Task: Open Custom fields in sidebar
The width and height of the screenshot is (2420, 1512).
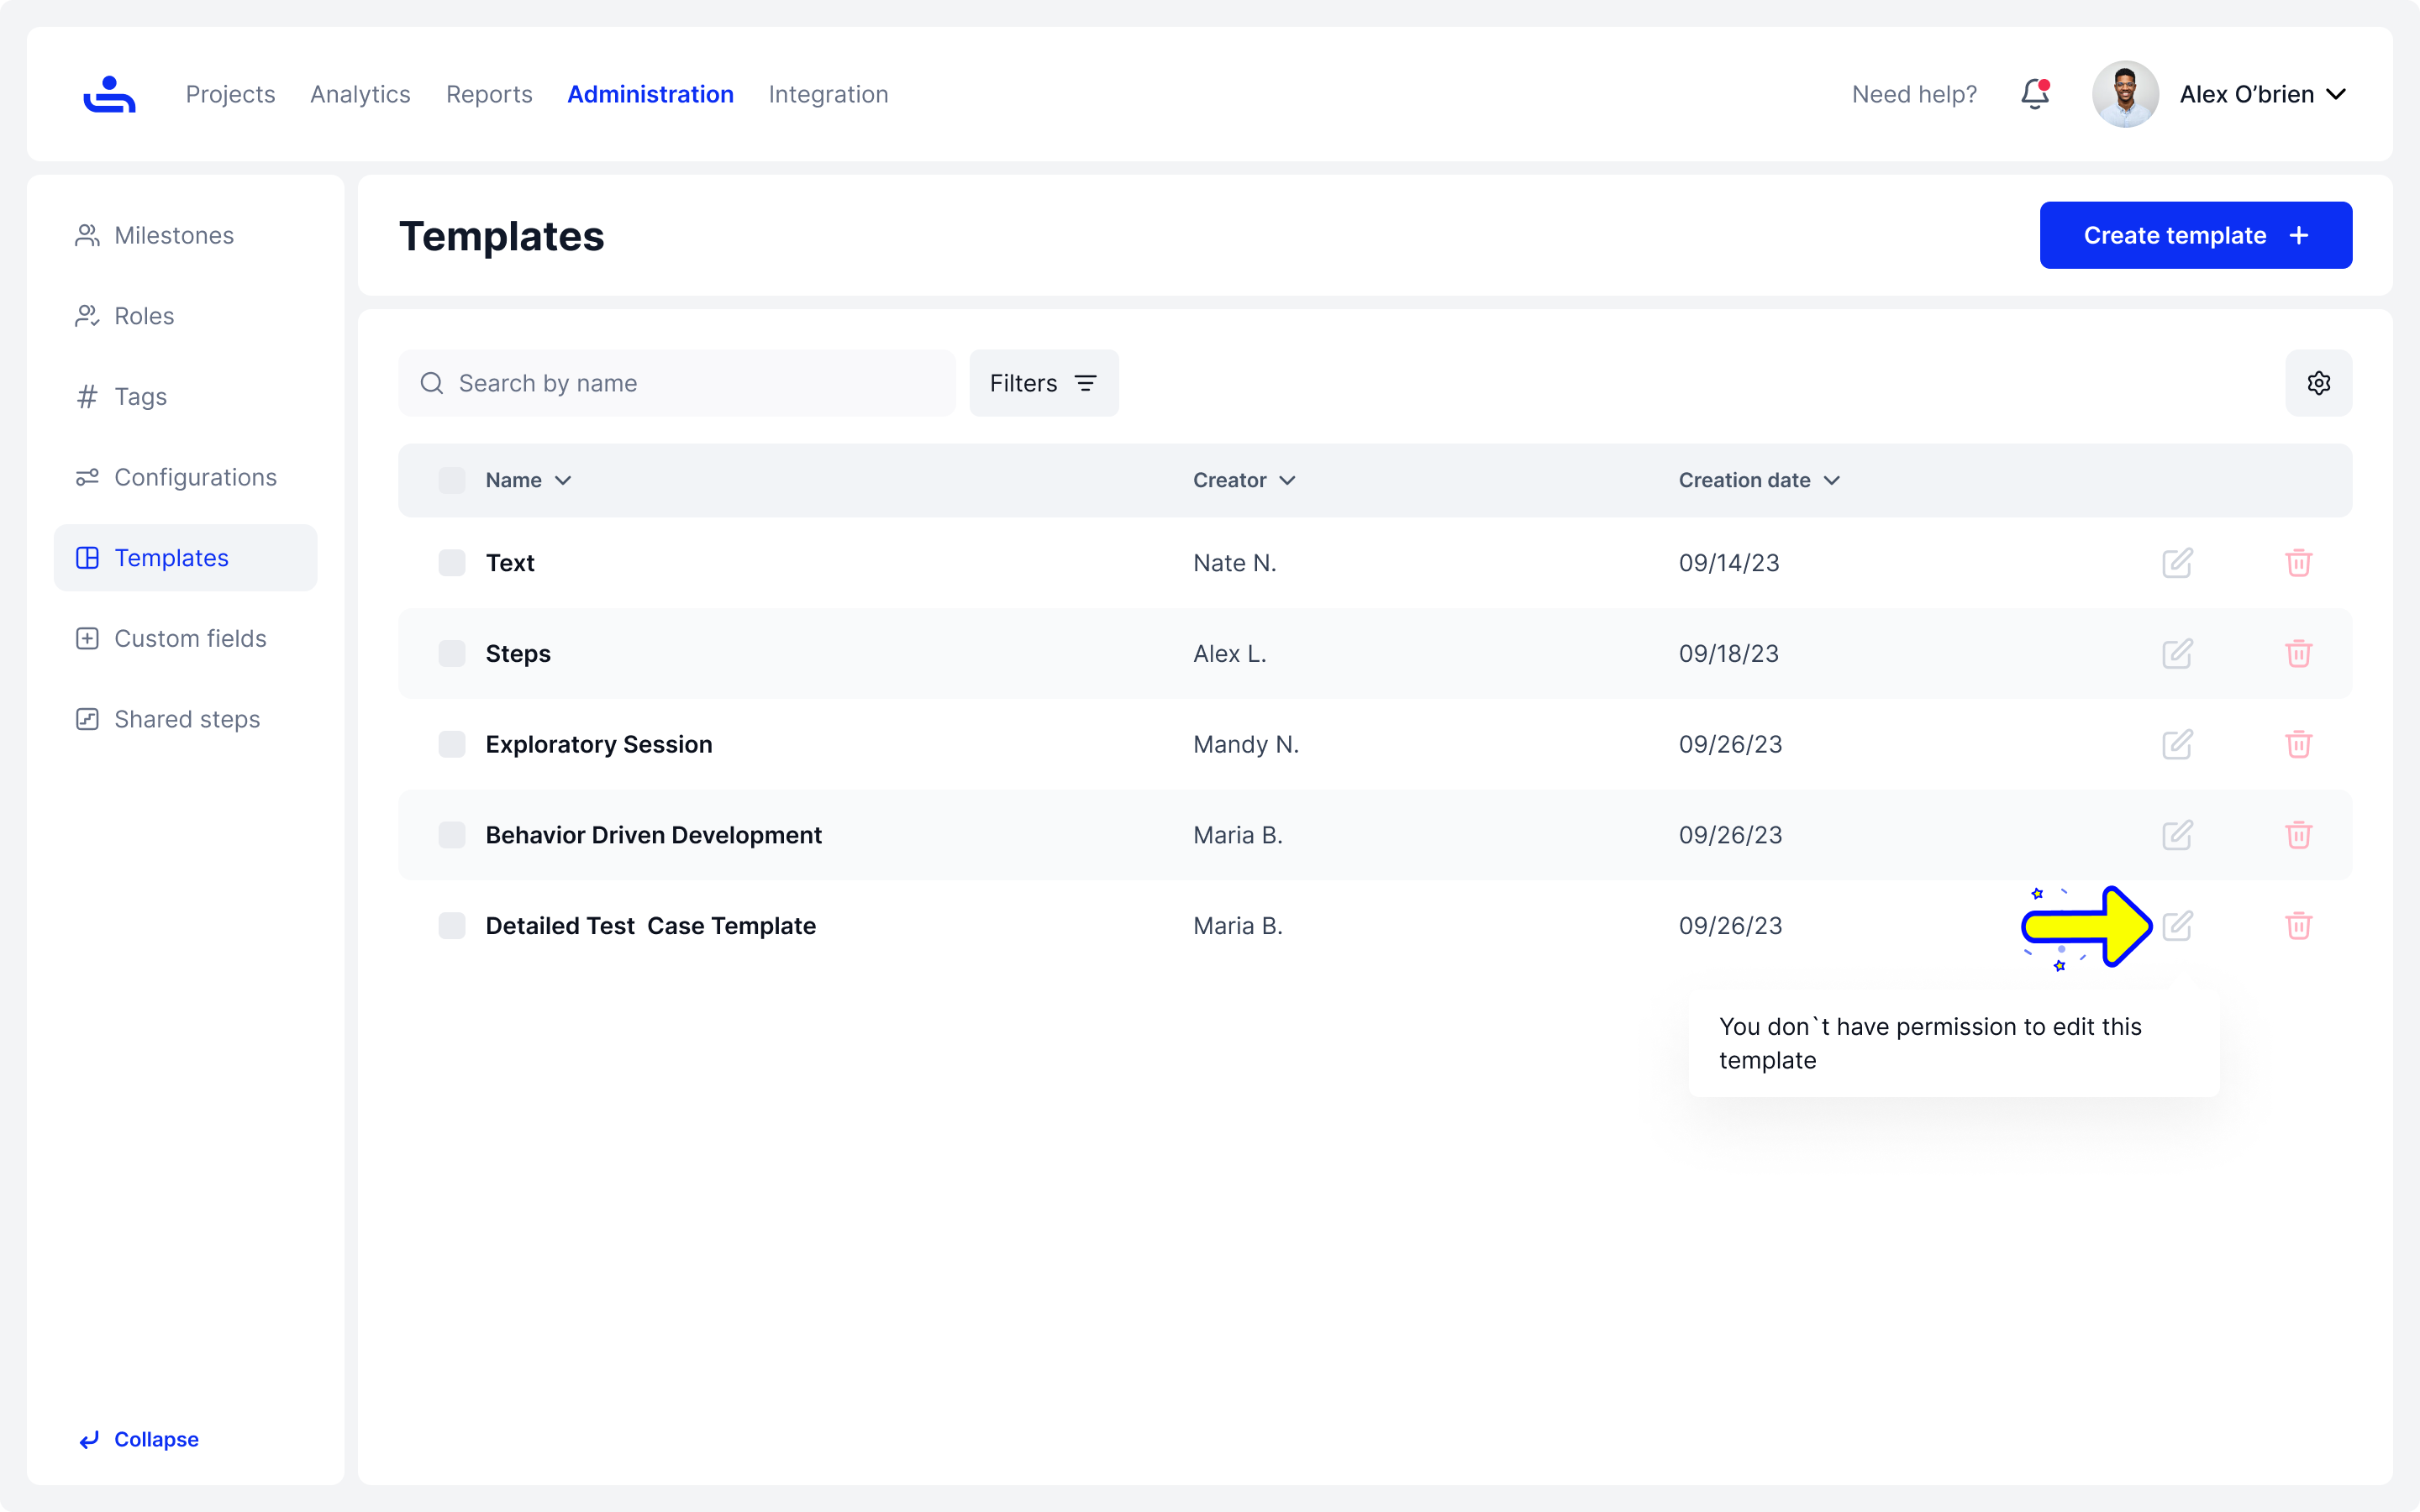Action: click(190, 639)
